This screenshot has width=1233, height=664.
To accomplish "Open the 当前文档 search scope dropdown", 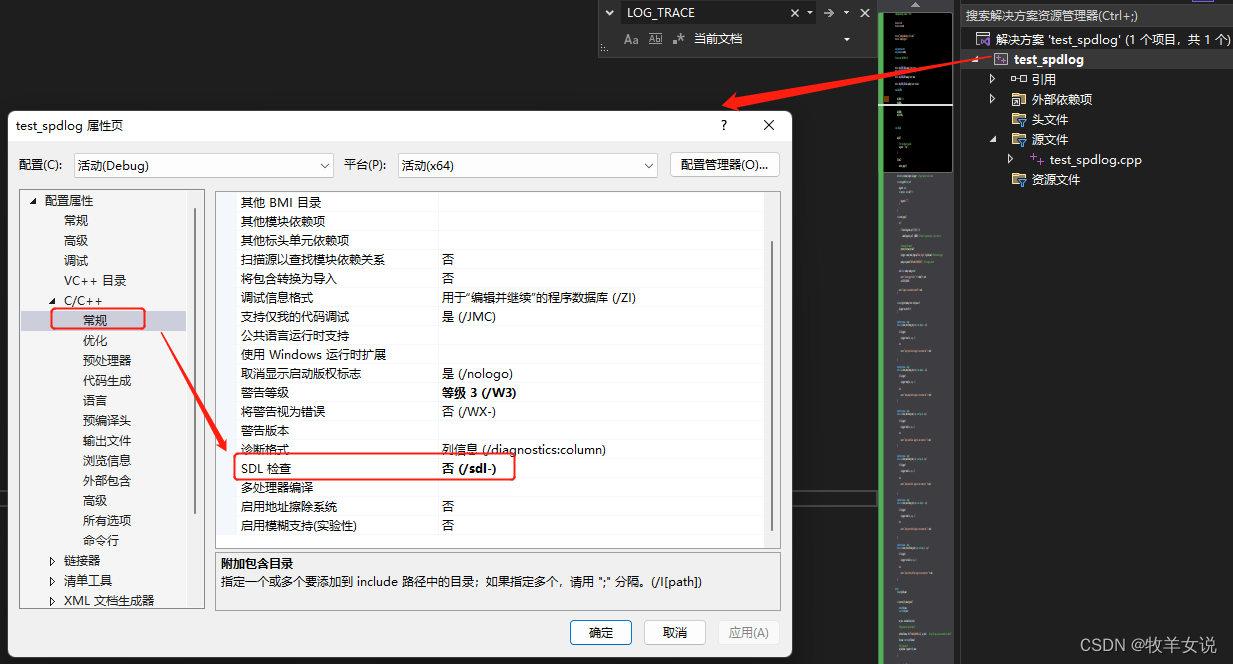I will pyautogui.click(x=847, y=39).
